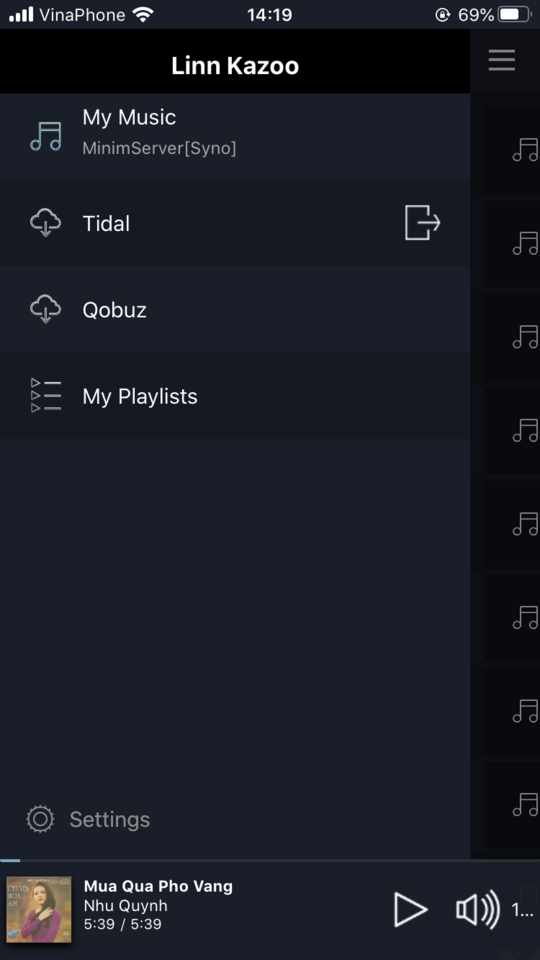Click the track progress bar above player
The width and height of the screenshot is (540, 960).
(270, 860)
